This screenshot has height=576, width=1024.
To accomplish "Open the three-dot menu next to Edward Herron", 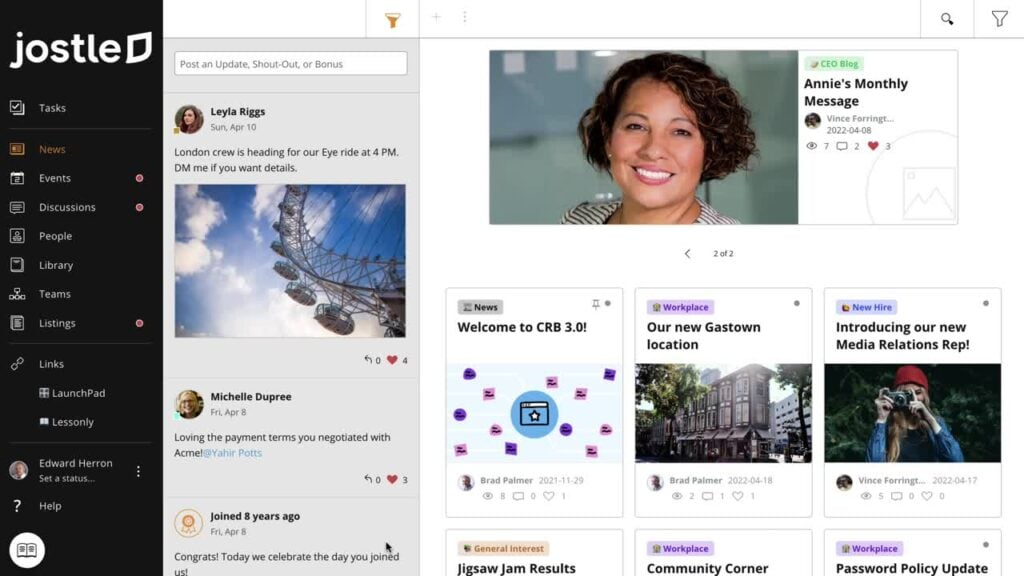I will point(137,470).
